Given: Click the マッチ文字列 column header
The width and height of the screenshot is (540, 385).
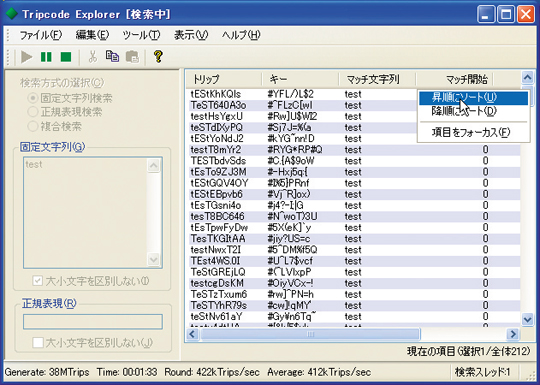Looking at the screenshot, I should (x=377, y=79).
